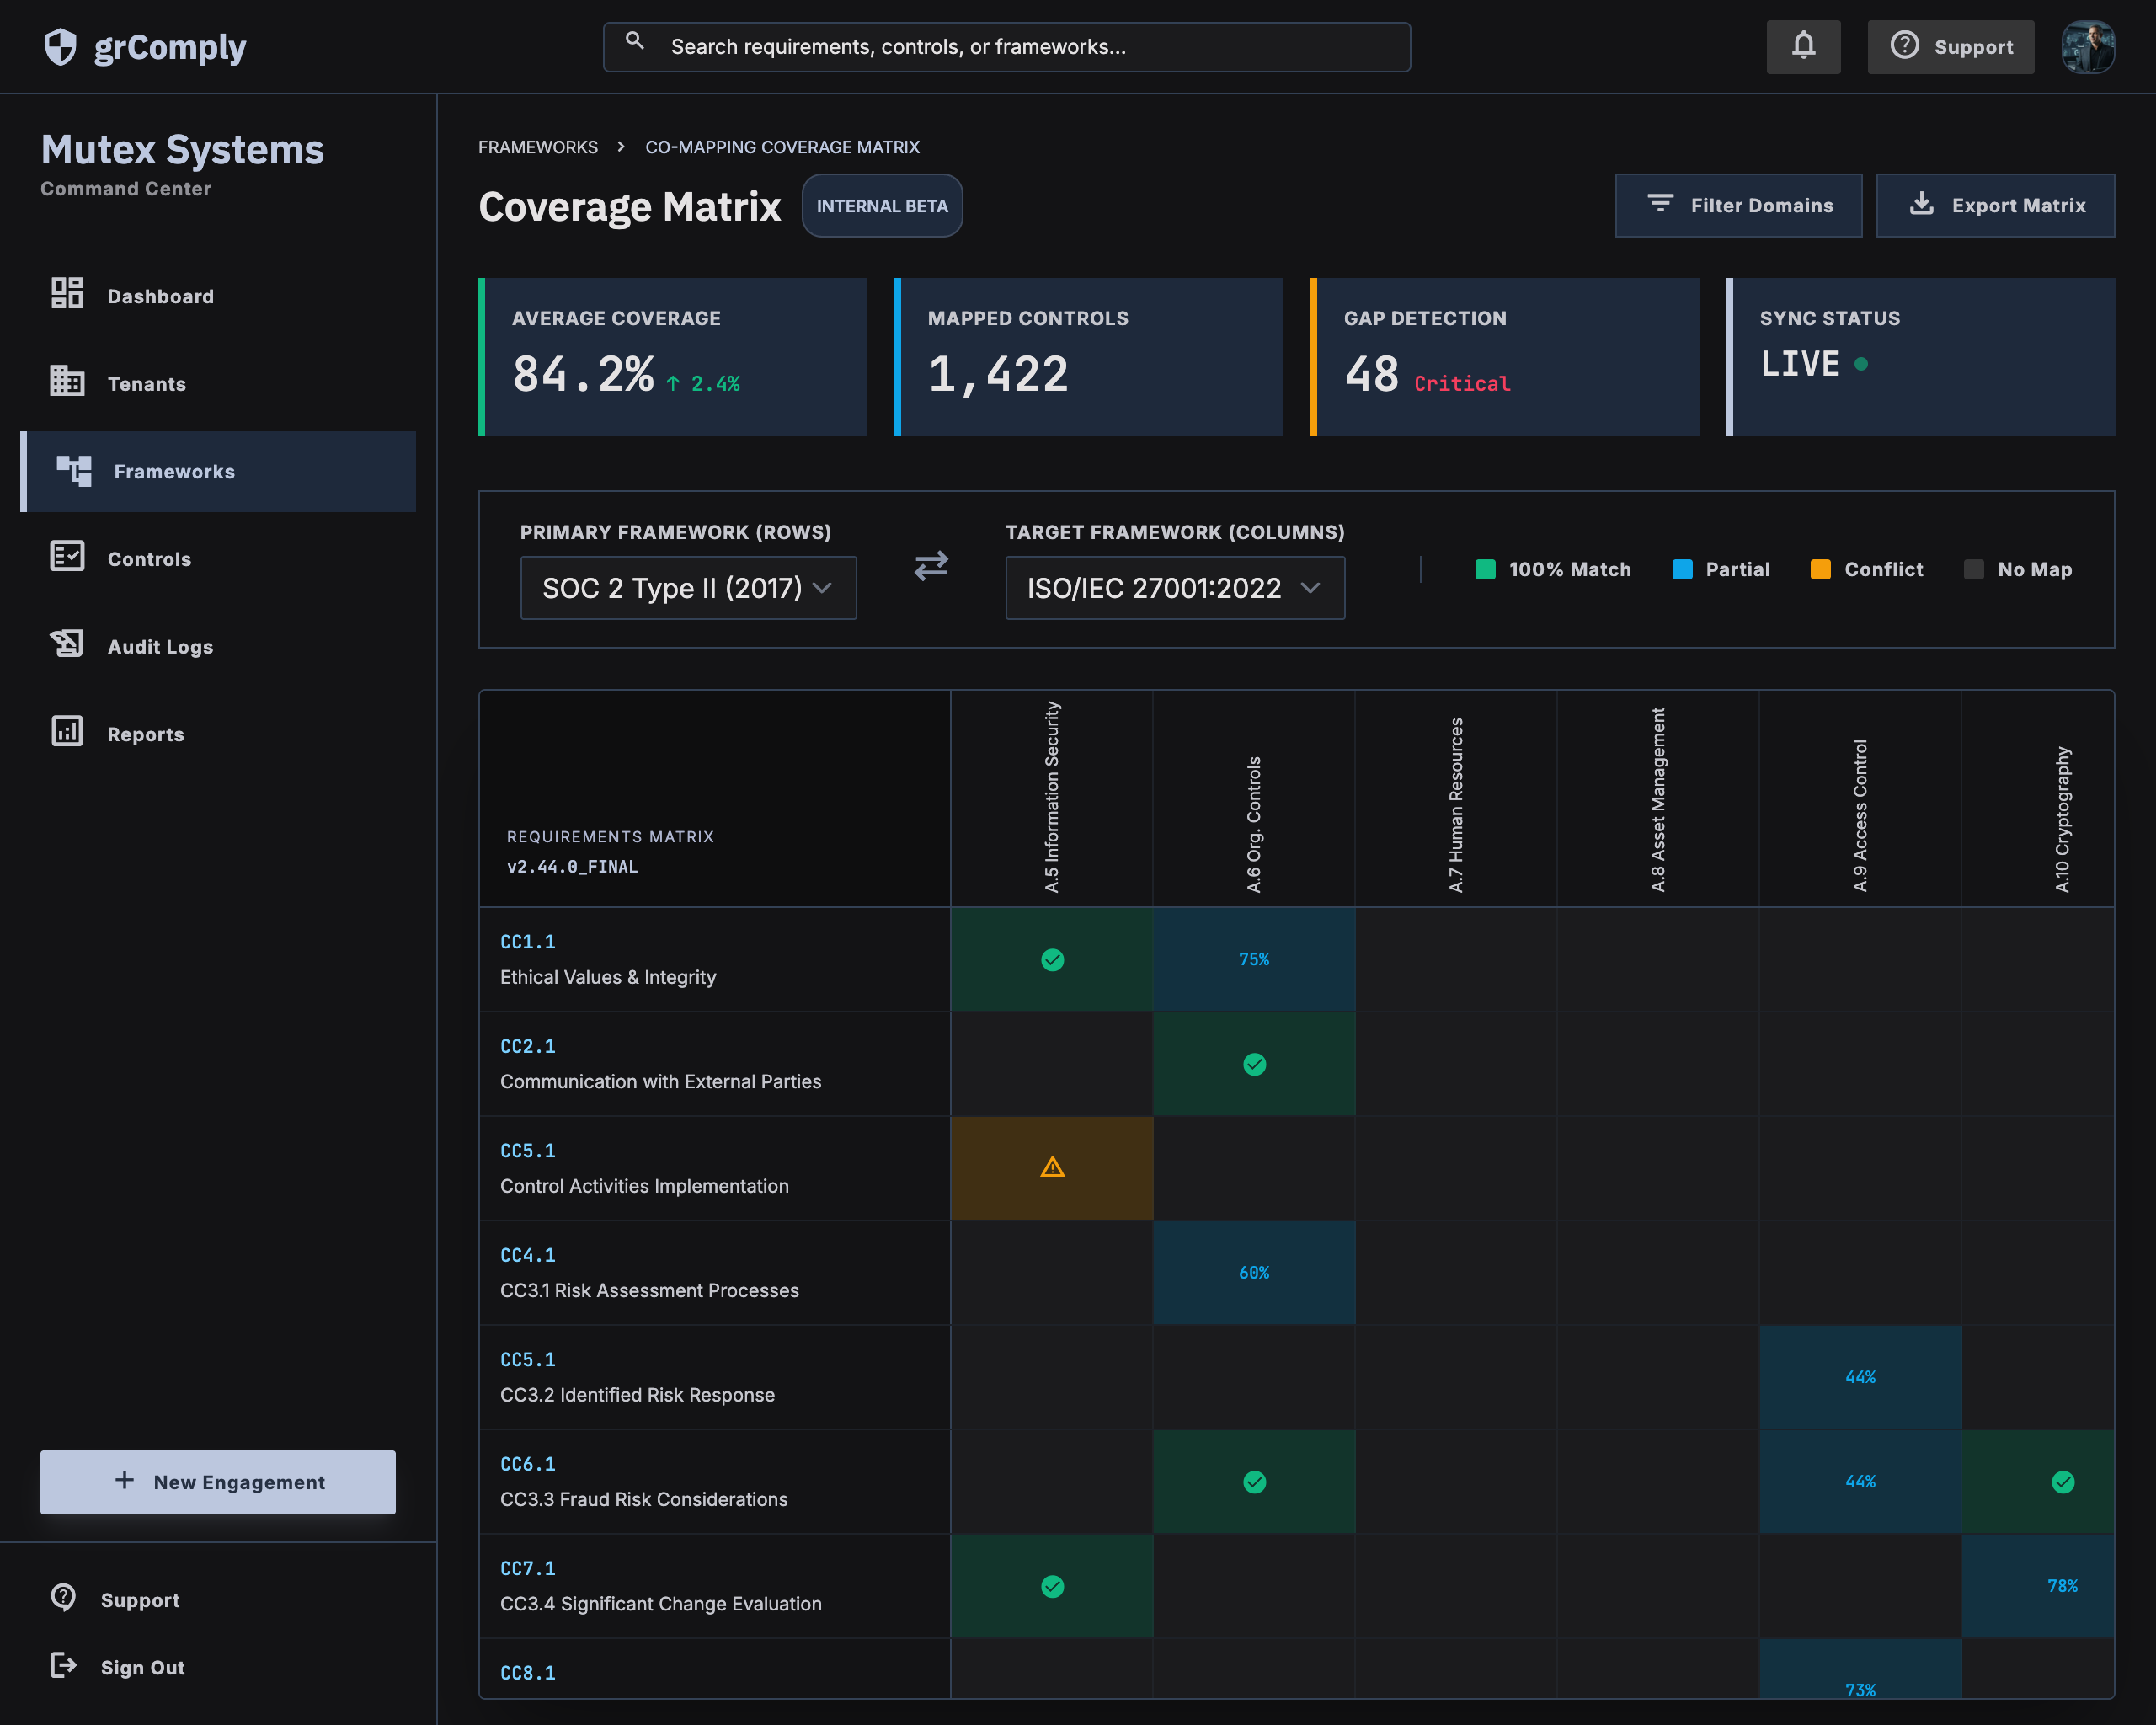2156x1725 pixels.
Task: Click the Filter Domains button
Action: coord(1738,205)
